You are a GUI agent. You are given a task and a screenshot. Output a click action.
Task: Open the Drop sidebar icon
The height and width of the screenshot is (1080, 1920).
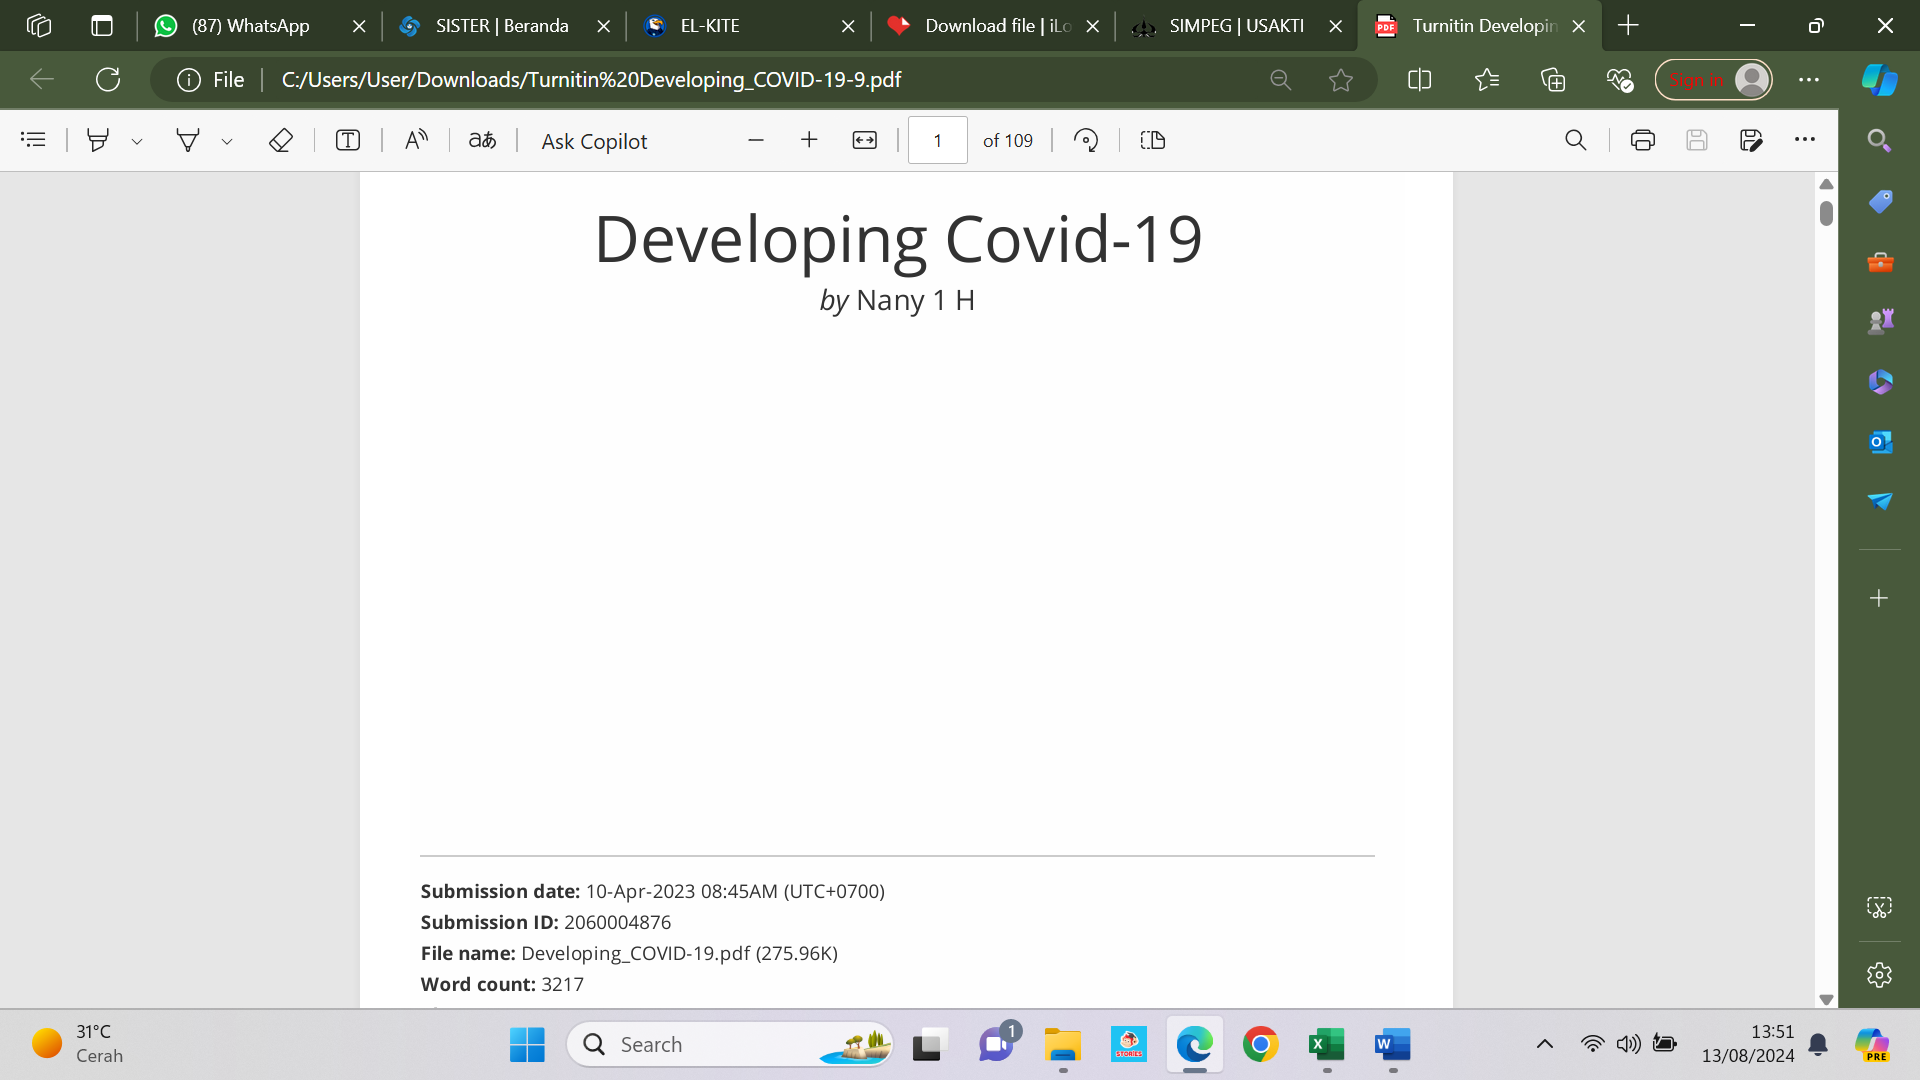tap(1880, 501)
